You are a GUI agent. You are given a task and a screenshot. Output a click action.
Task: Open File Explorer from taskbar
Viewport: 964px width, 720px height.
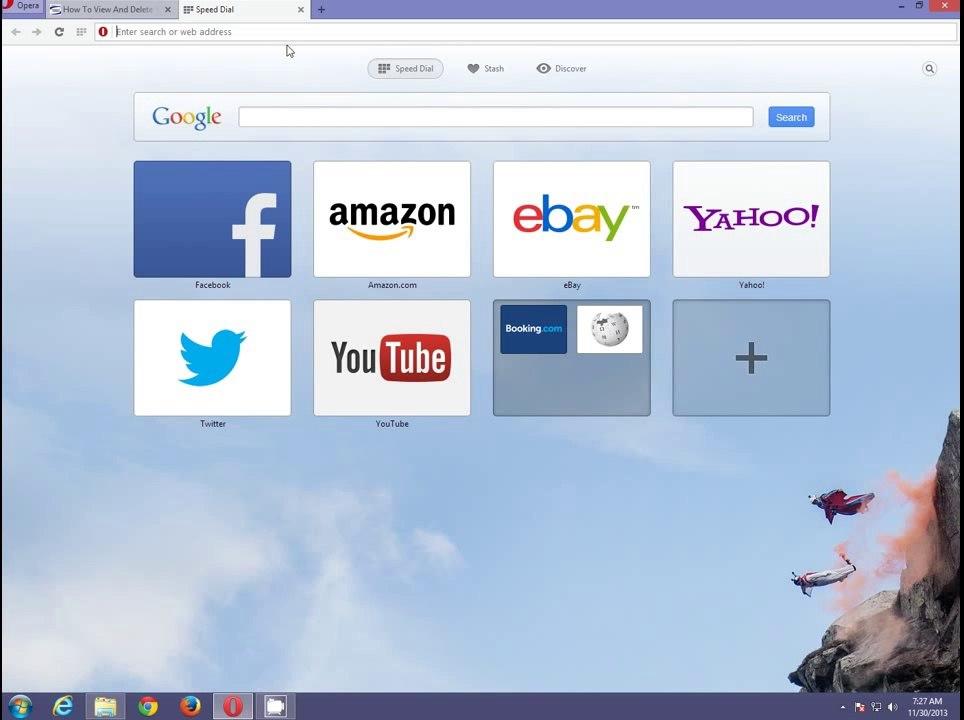(x=105, y=706)
